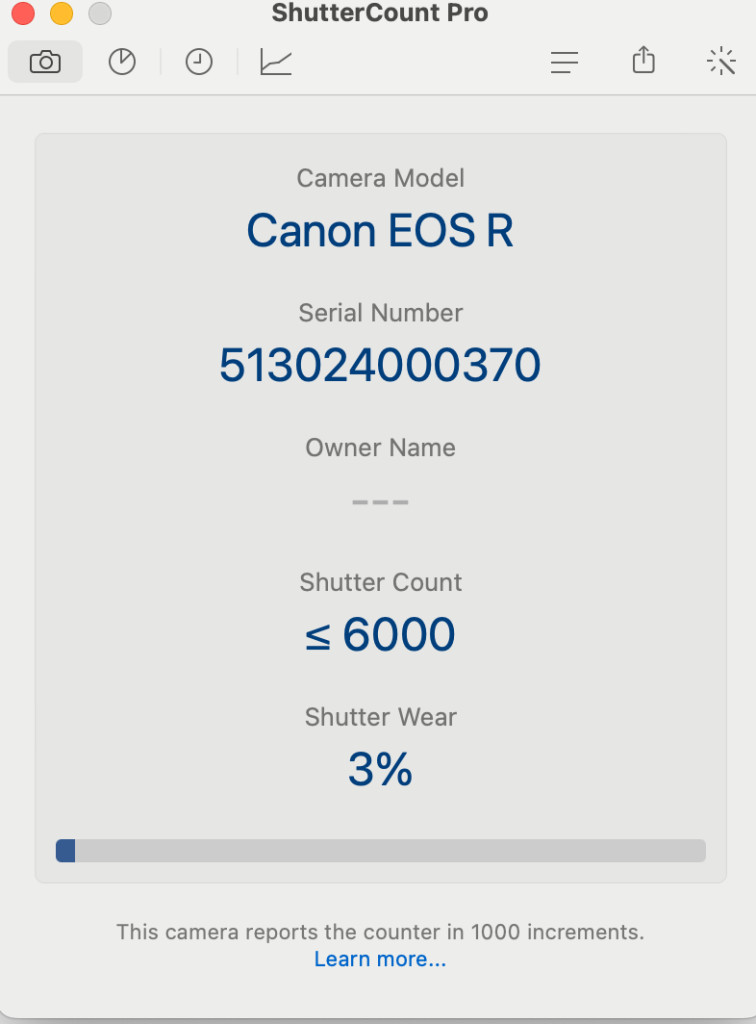Click the sparkle wand icon in toolbar
Screen dimensions: 756x1024
[721, 61]
